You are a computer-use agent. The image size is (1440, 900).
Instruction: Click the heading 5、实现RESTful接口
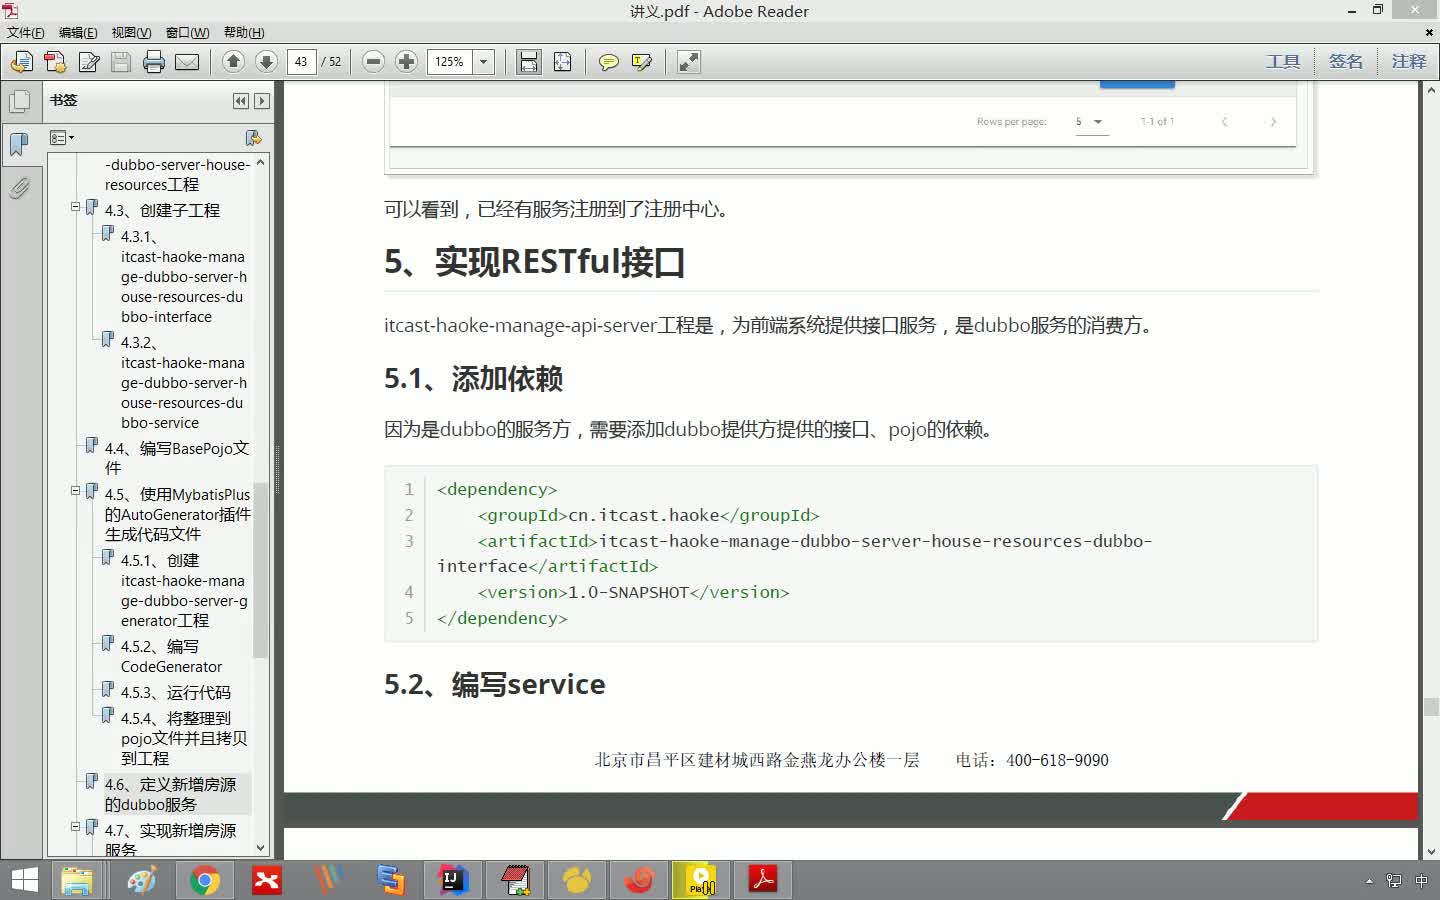535,262
